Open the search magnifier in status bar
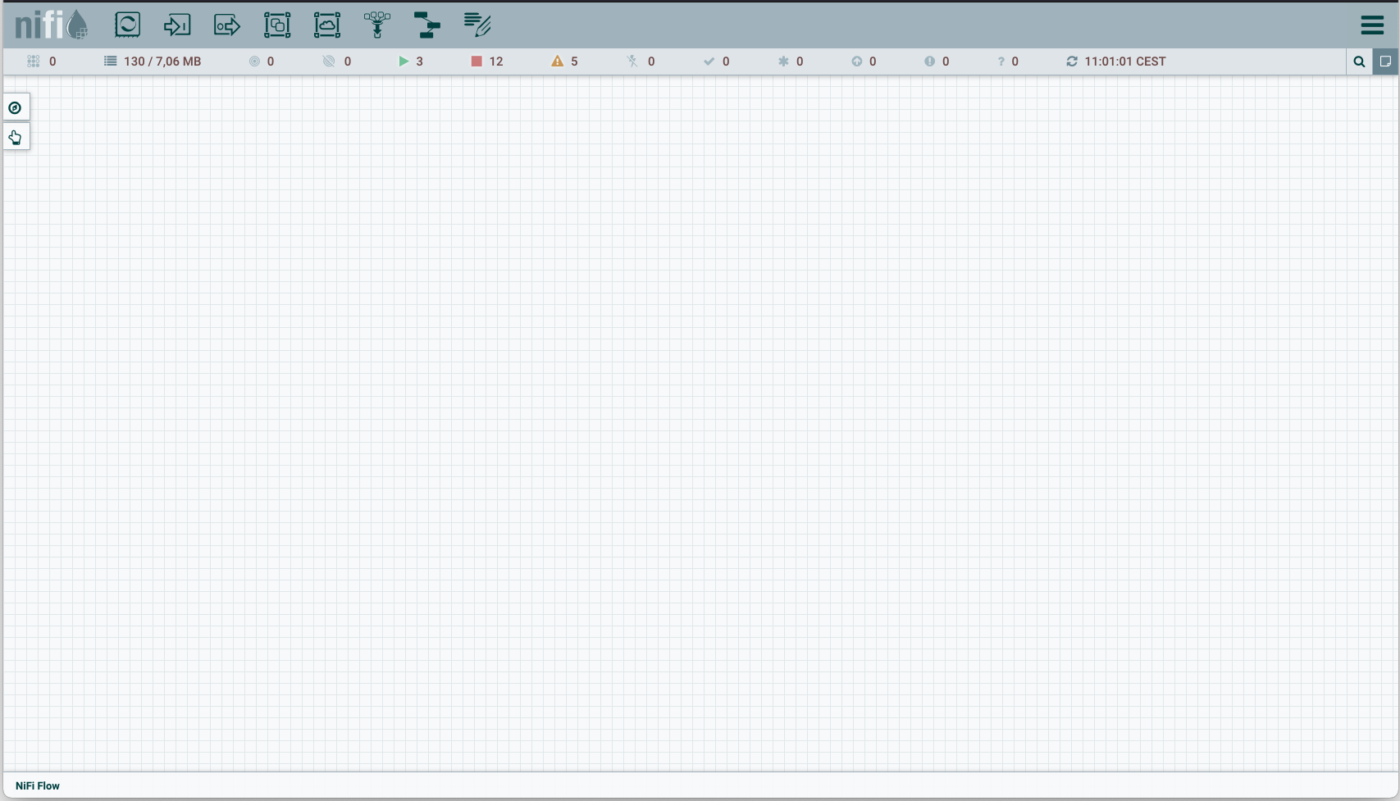This screenshot has height=801, width=1400. pos(1359,62)
